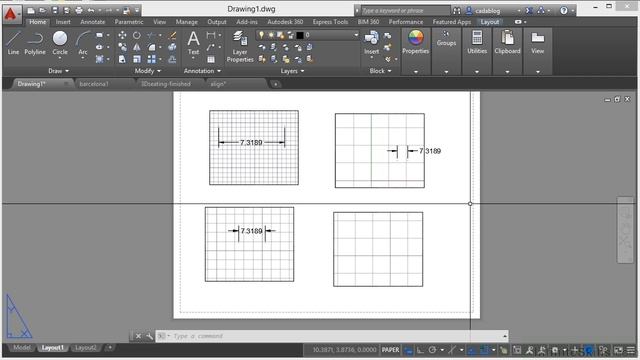Click the Plot printer icon

coord(79,10)
